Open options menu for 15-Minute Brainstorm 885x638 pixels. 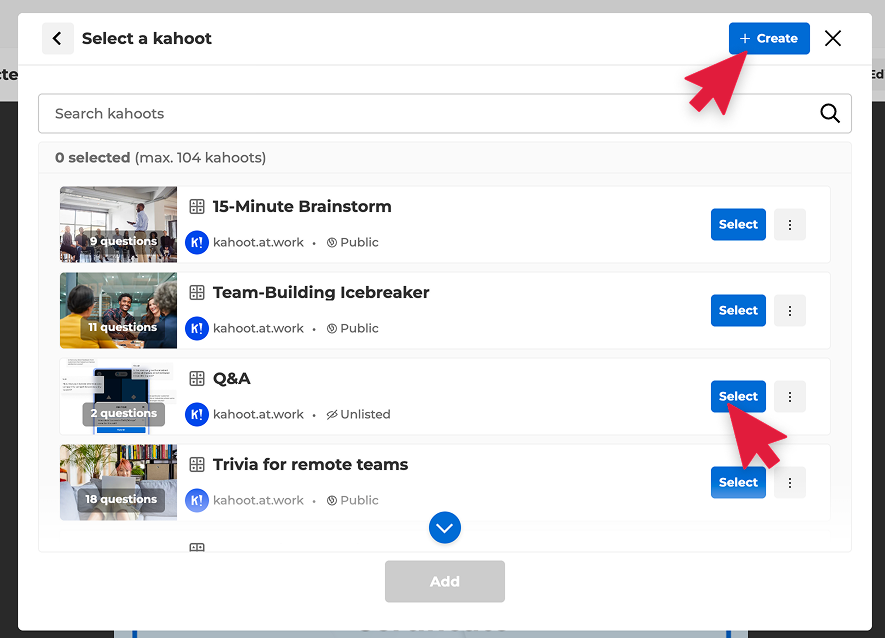790,225
